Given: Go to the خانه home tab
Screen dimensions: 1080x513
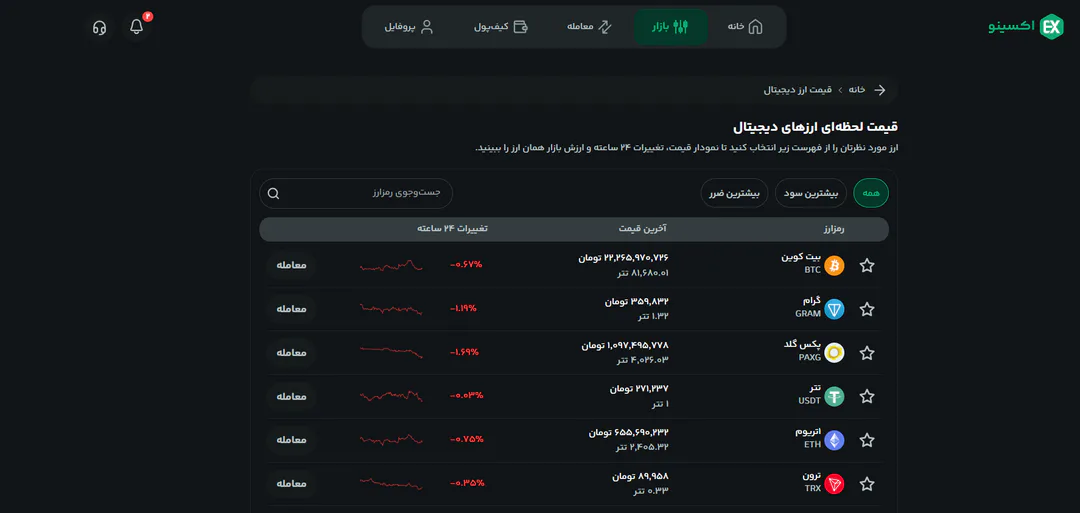Looking at the screenshot, I should (x=745, y=27).
